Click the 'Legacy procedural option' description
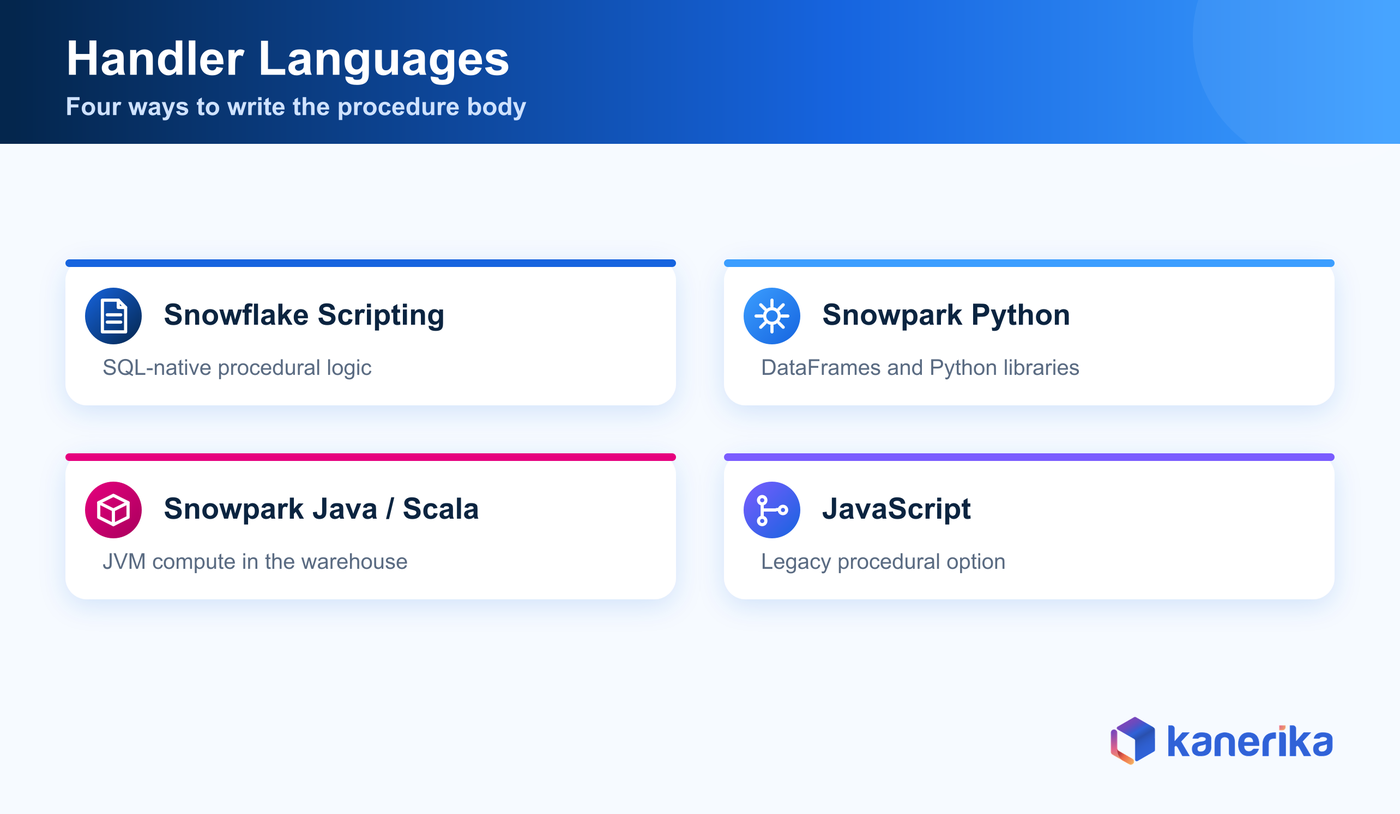 tap(883, 562)
